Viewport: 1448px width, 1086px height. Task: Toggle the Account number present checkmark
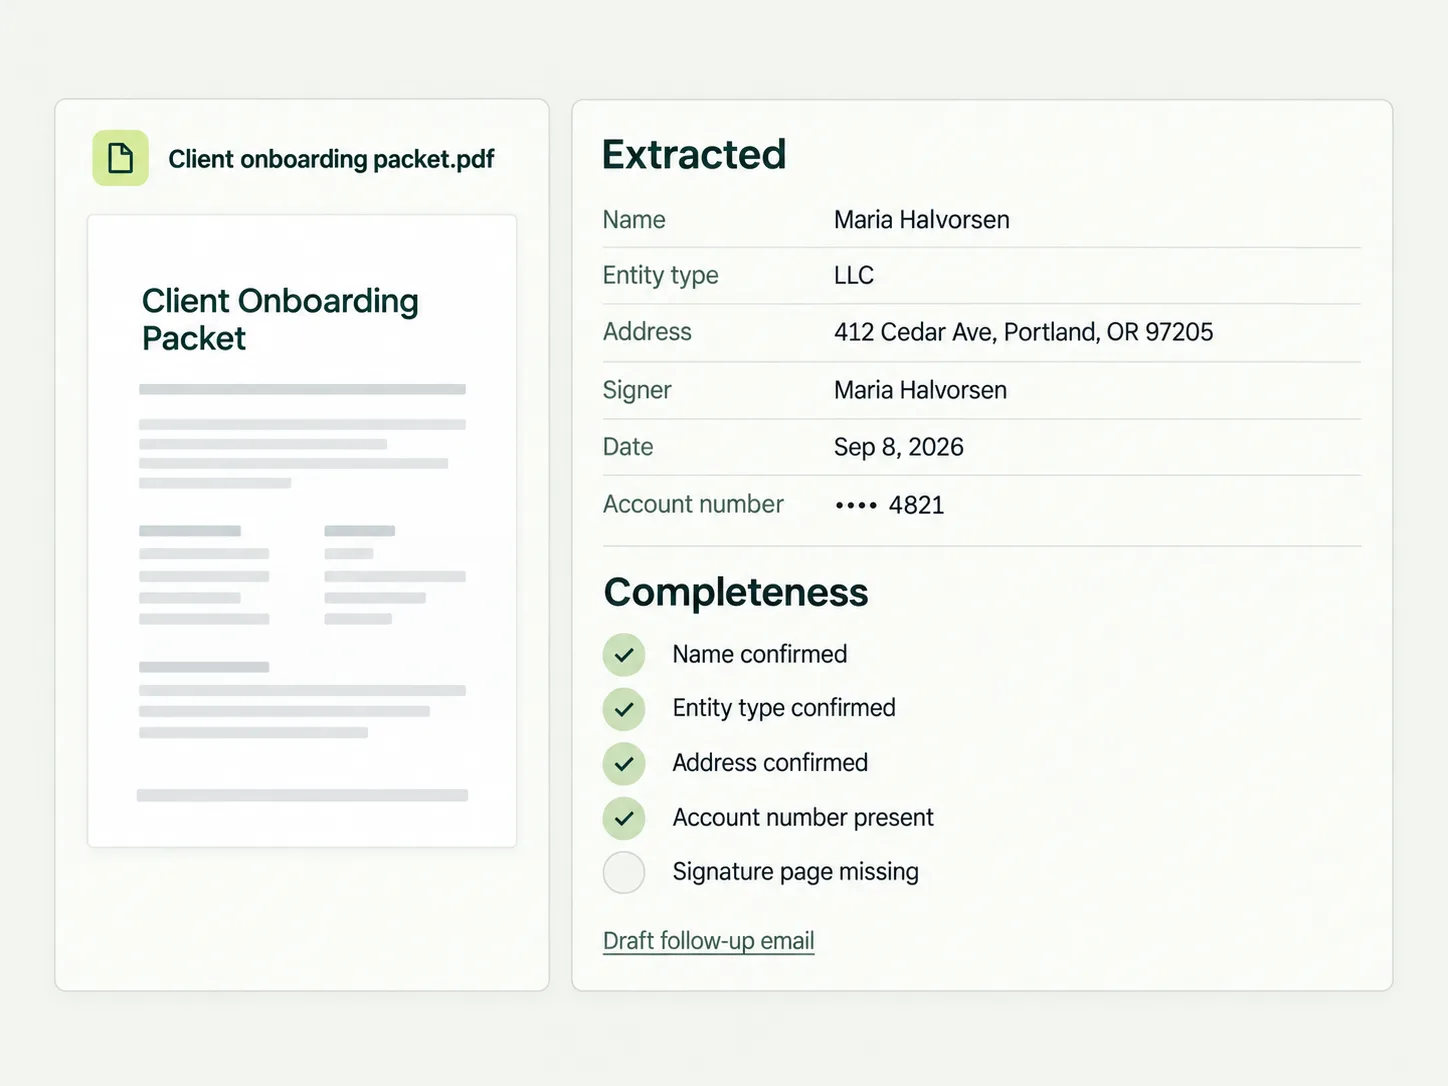point(624,818)
